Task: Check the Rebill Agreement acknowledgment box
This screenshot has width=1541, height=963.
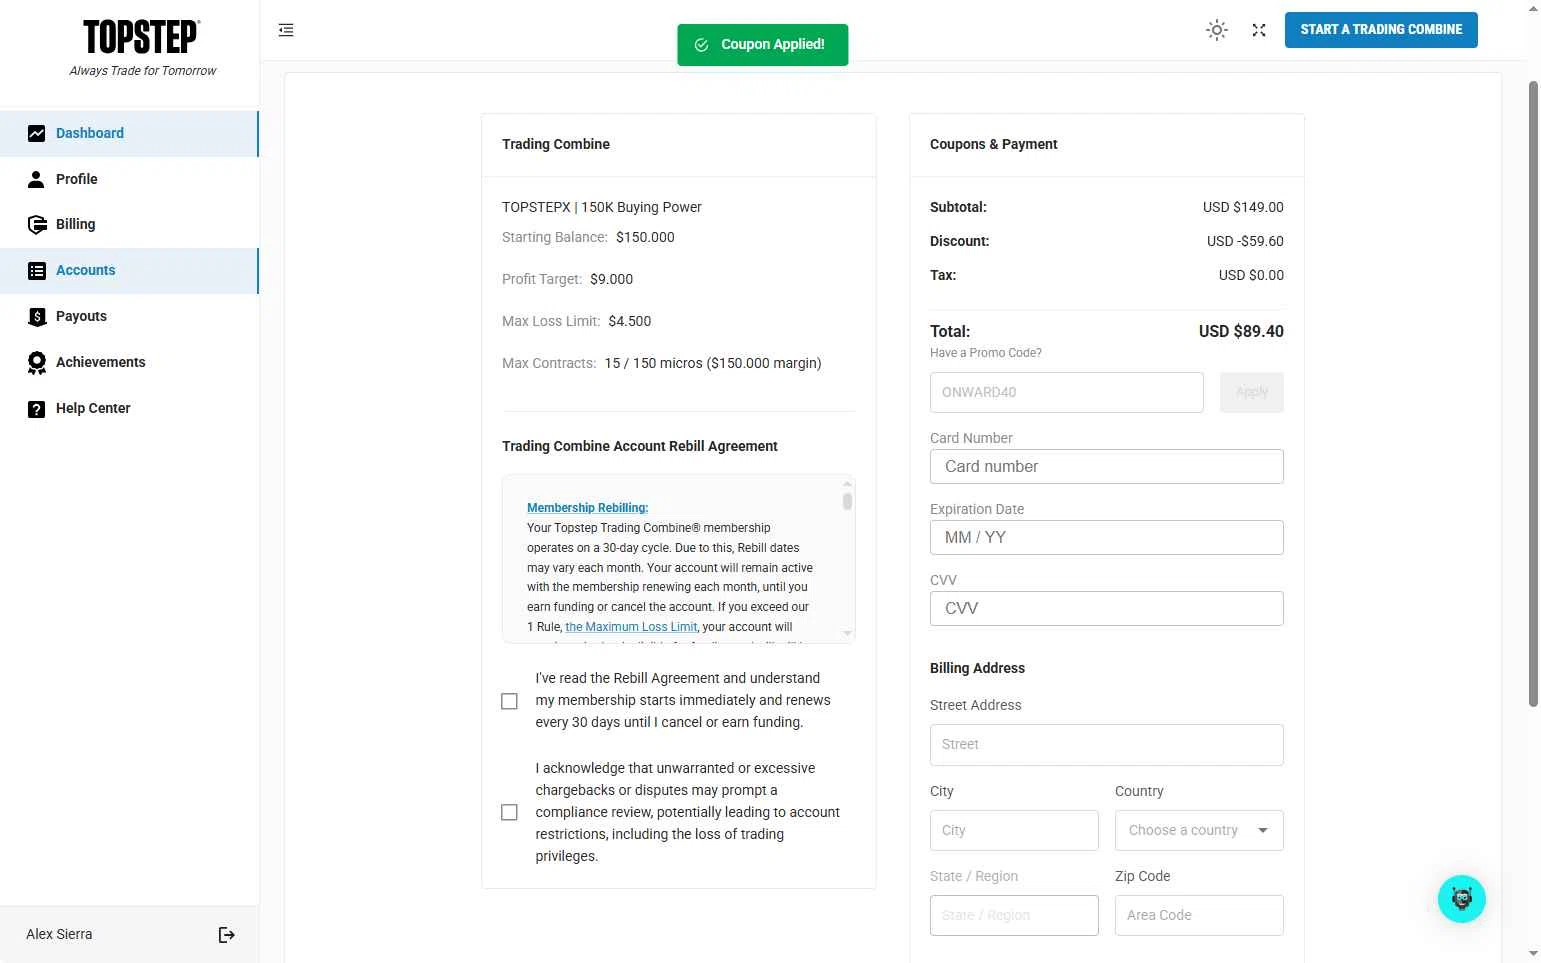Action: [x=509, y=701]
